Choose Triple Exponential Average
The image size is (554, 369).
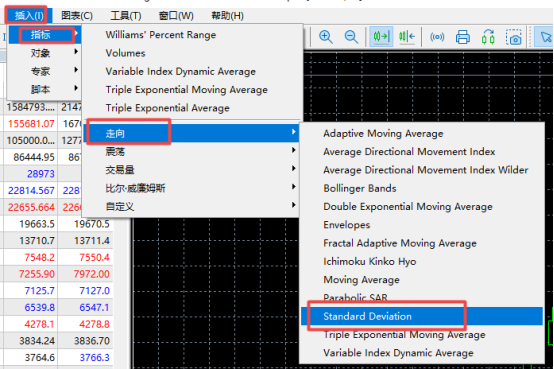click(x=167, y=108)
